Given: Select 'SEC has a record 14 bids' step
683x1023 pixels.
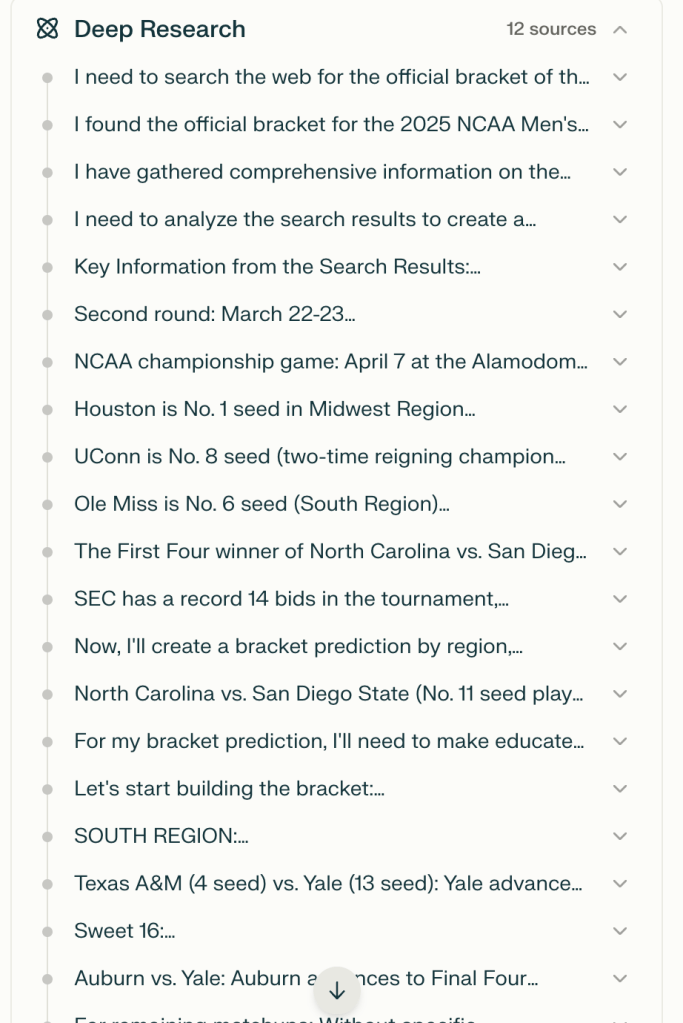Looking at the screenshot, I should [x=292, y=599].
